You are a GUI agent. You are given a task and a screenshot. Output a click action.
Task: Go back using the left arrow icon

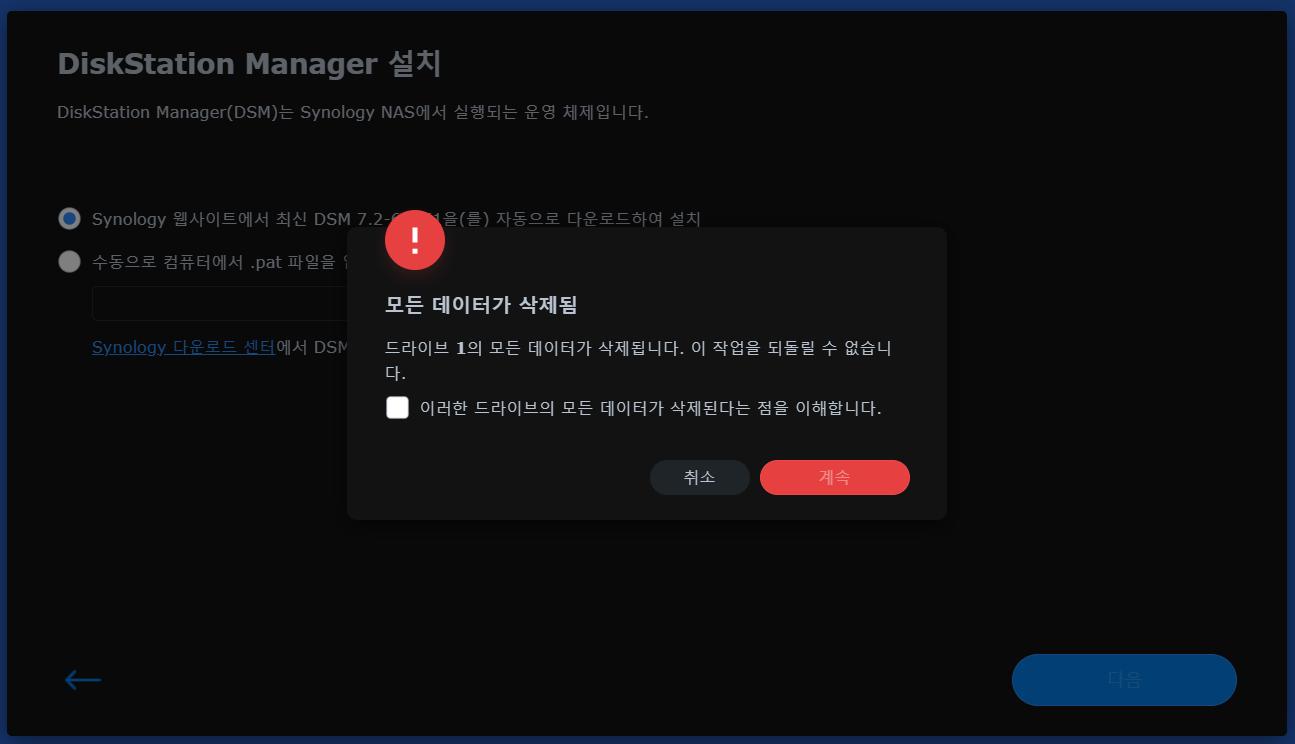[83, 680]
